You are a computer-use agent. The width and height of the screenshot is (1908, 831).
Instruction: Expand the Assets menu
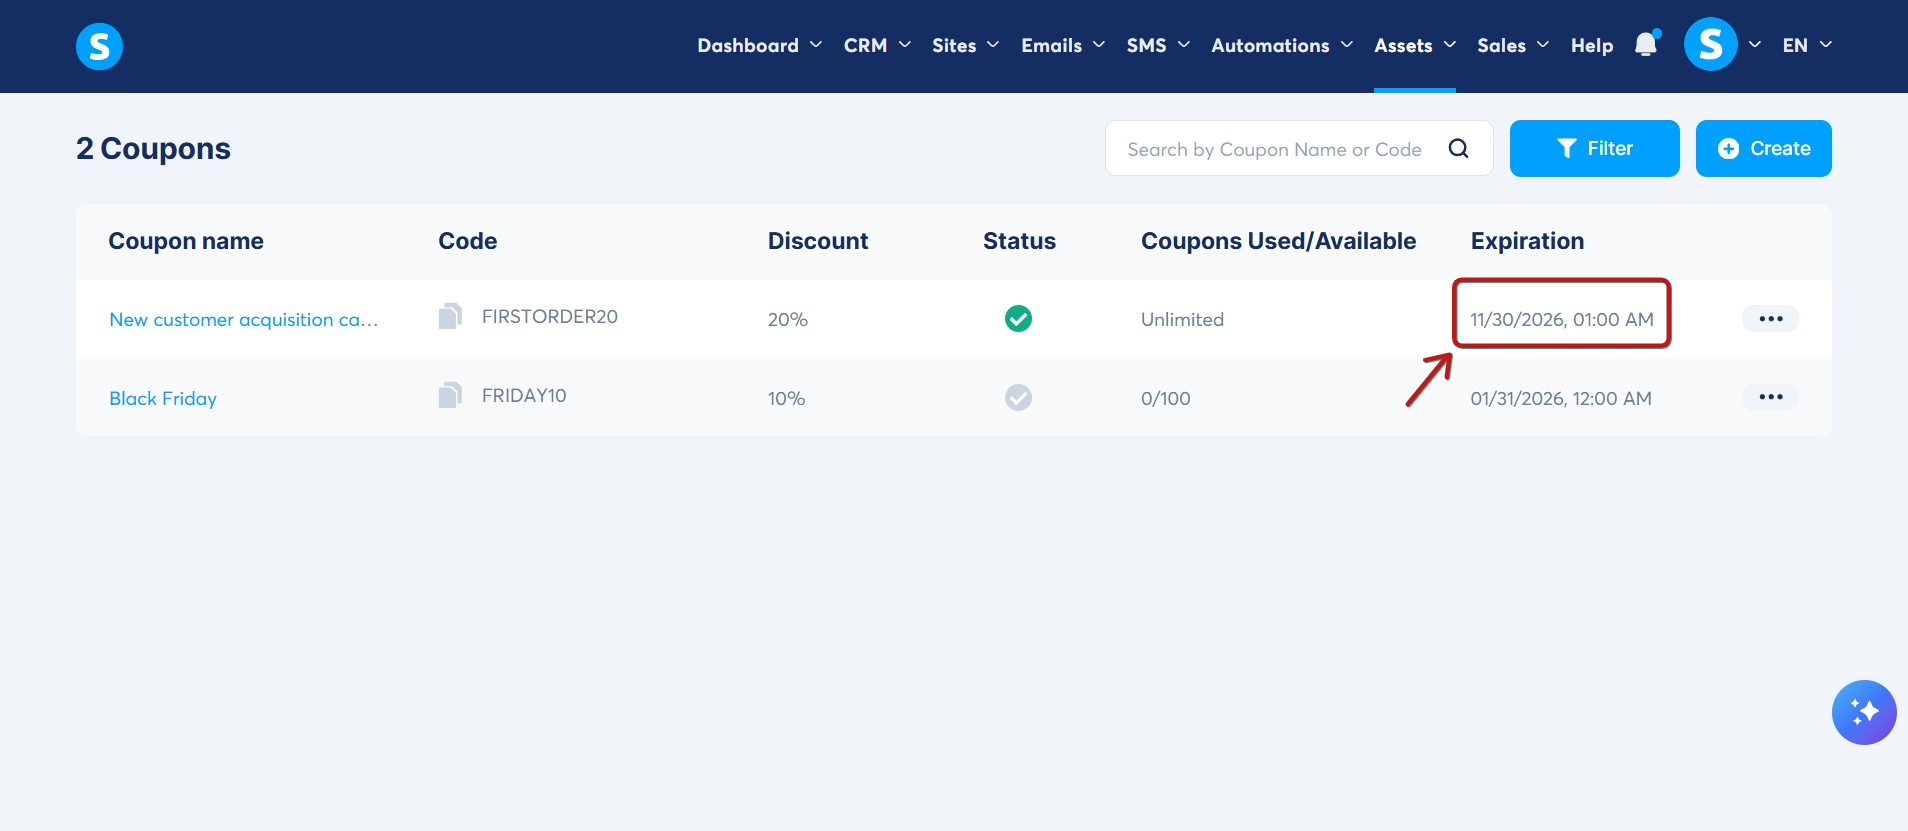click(1414, 45)
